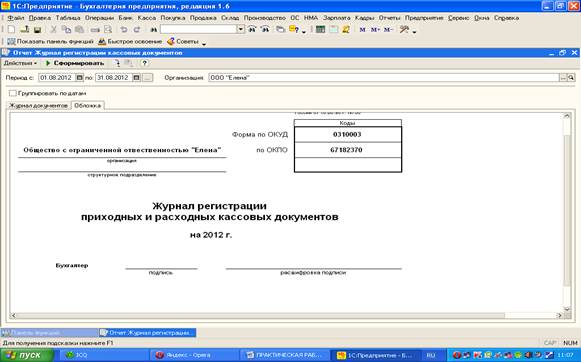Open the Касса menu

tap(147, 18)
